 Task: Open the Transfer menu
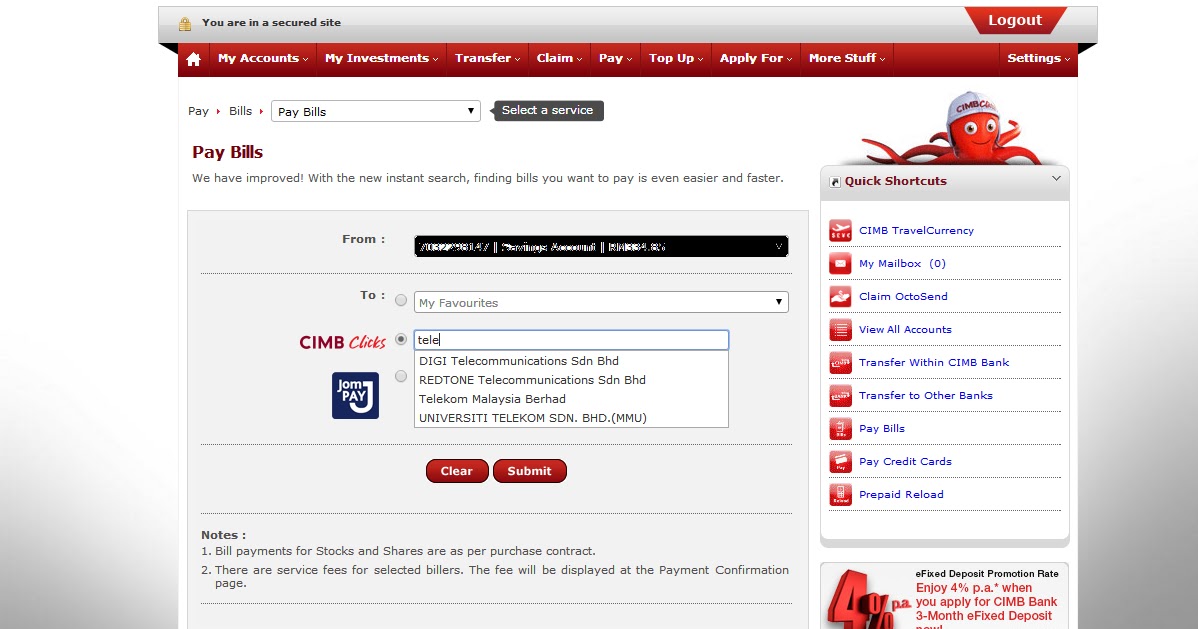pyautogui.click(x=487, y=59)
